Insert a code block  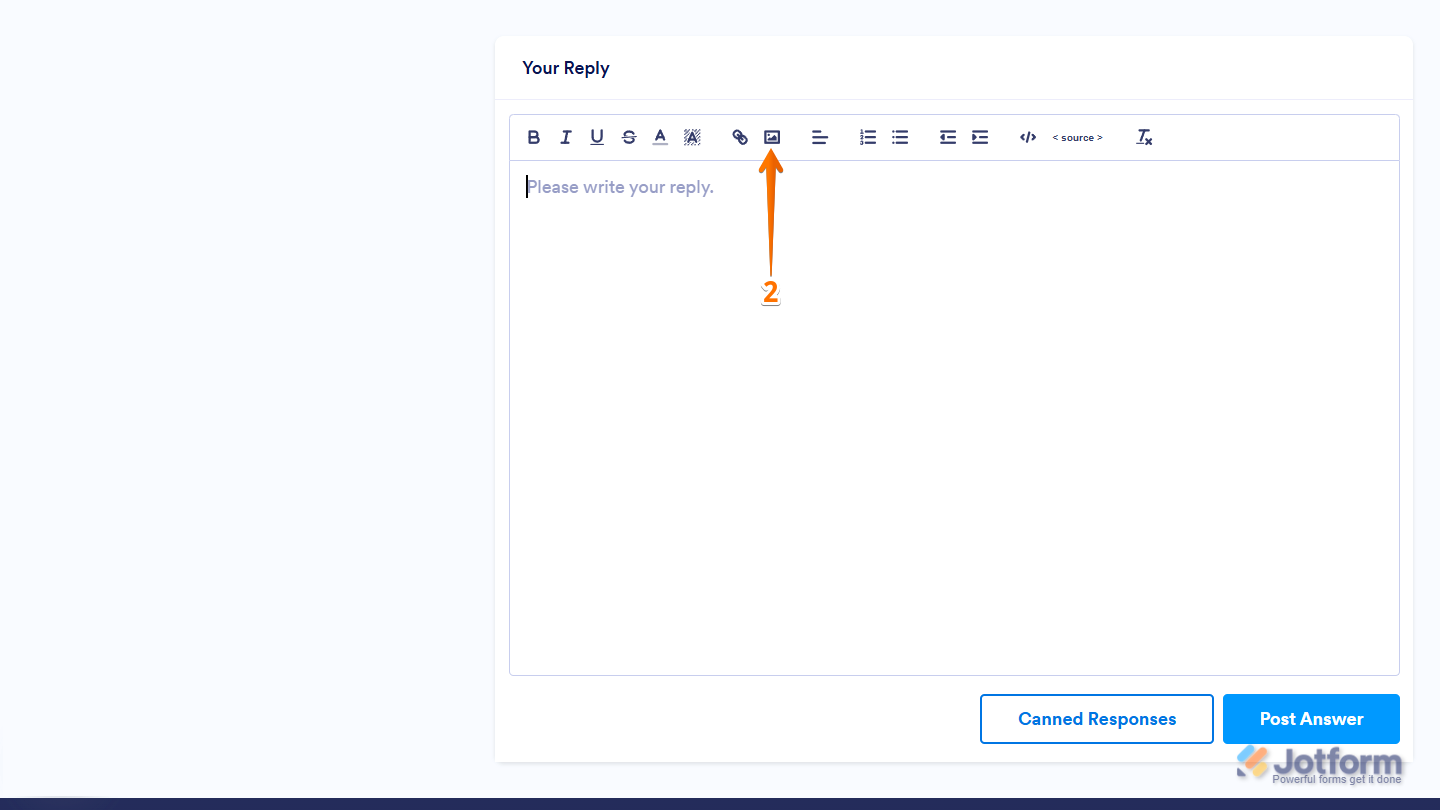(x=1027, y=137)
